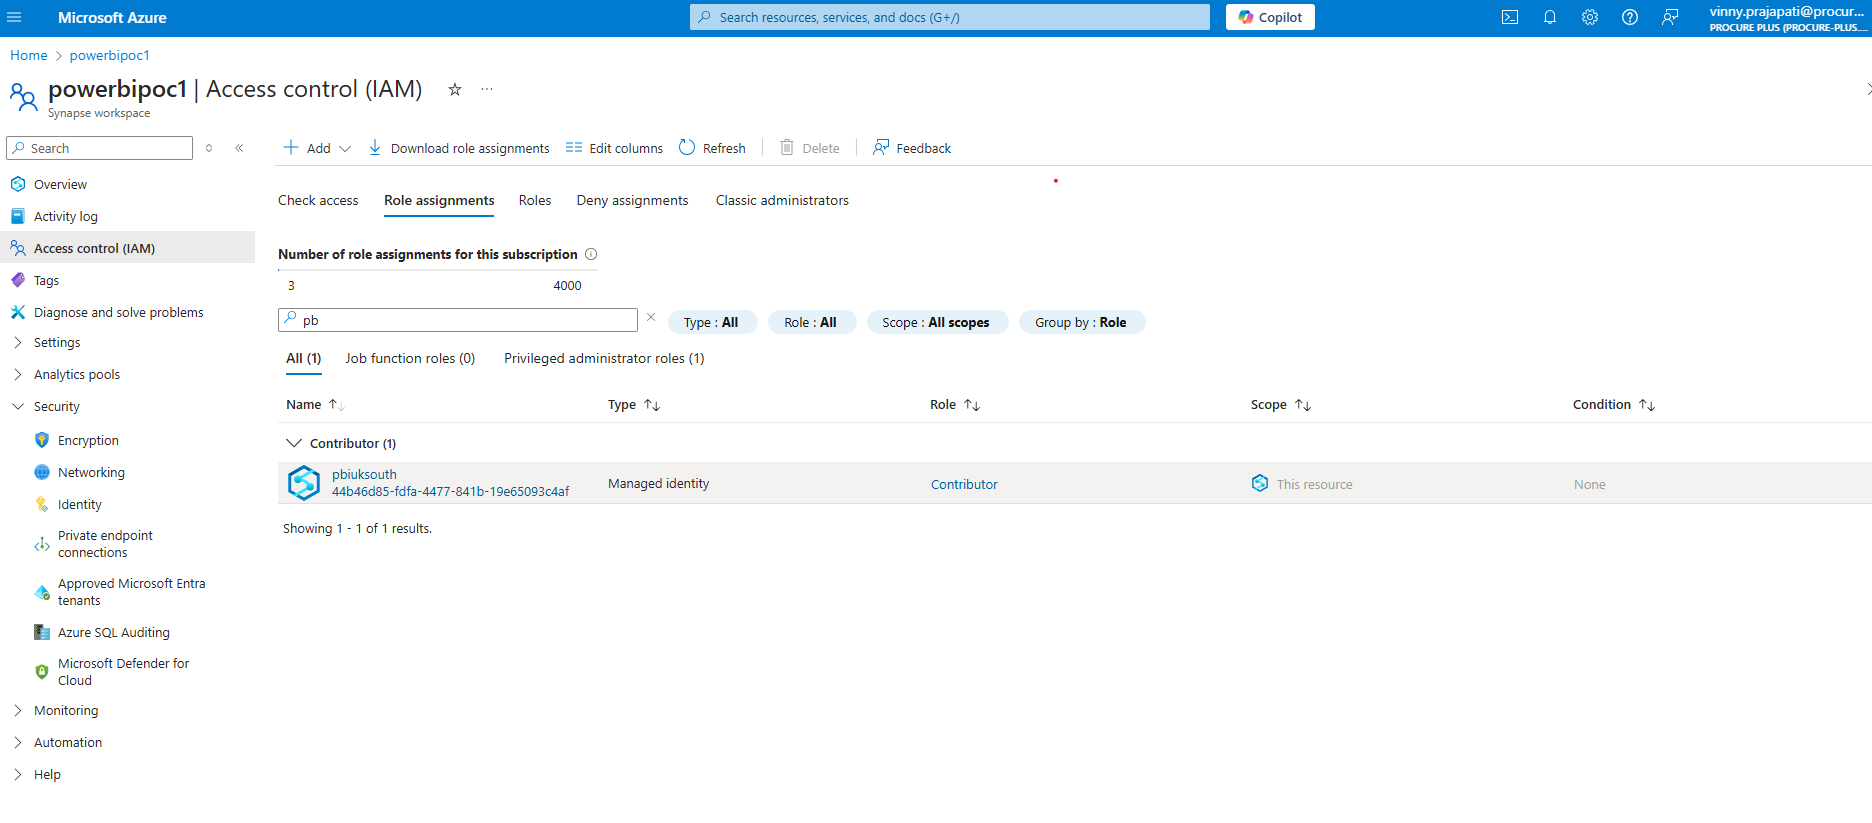Screen dimensions: 1872x823
Task: Open Activity log
Action: coord(65,216)
